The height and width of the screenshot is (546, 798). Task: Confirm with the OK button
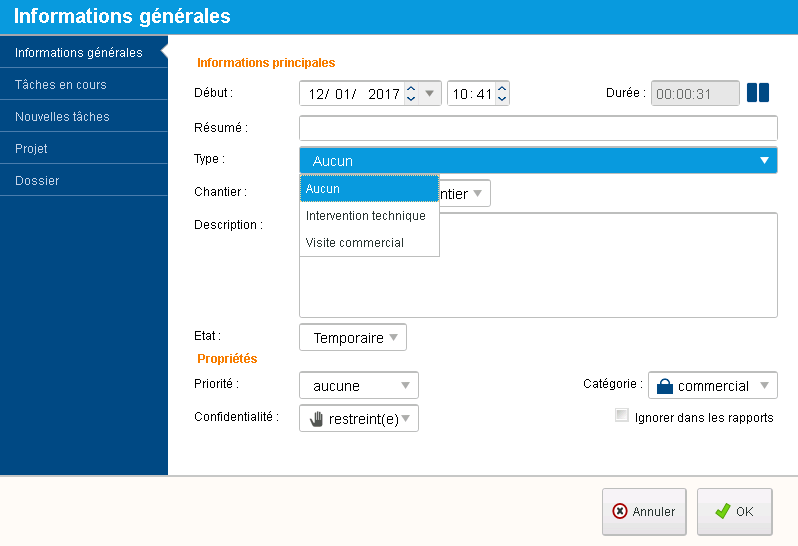pyautogui.click(x=734, y=511)
